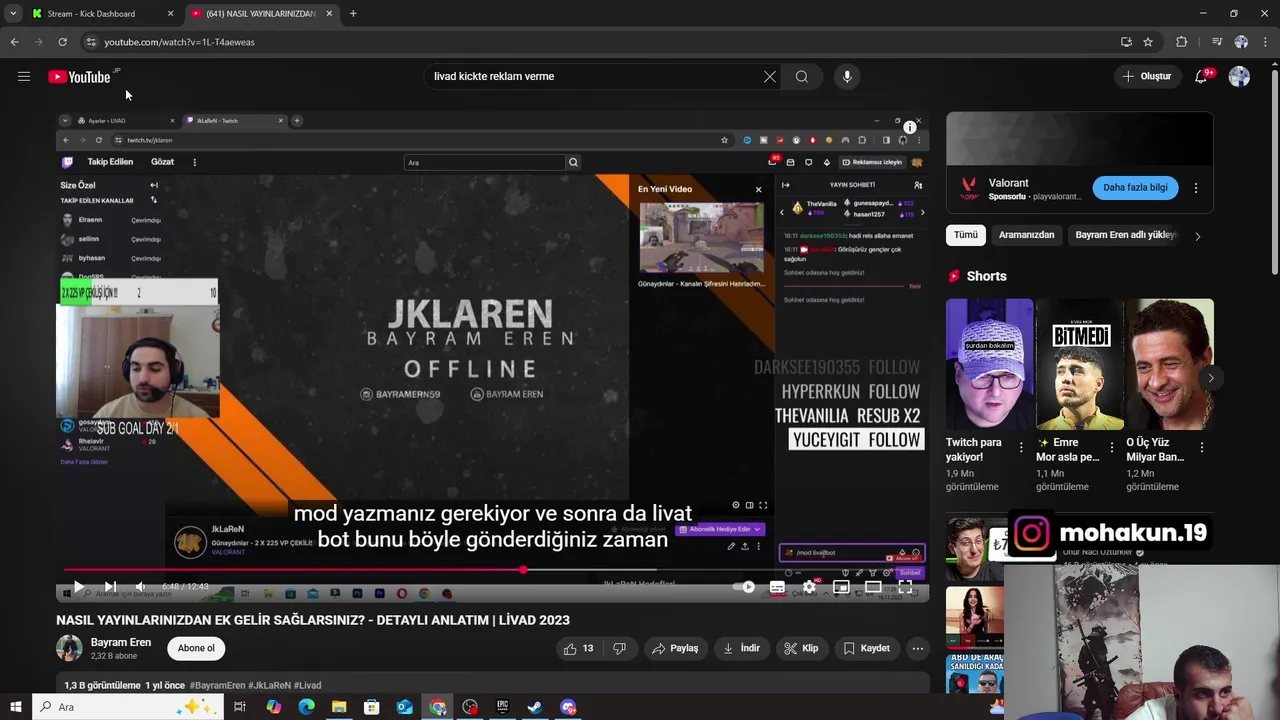Select the Aramanızdan filter chip
1280x720 pixels.
[x=1026, y=235]
